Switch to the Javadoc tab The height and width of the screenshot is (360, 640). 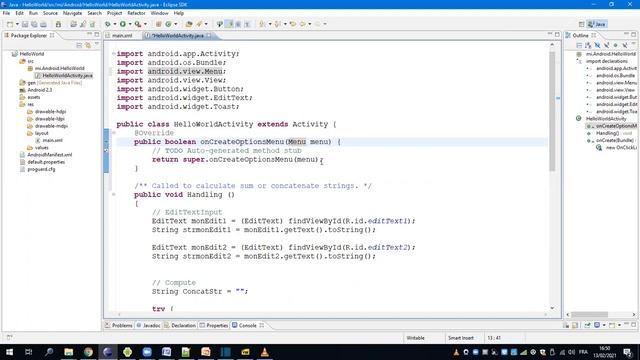point(148,325)
